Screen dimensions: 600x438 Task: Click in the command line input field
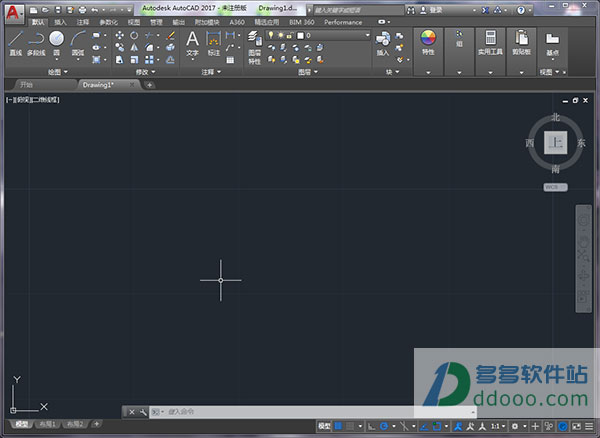tap(312, 412)
